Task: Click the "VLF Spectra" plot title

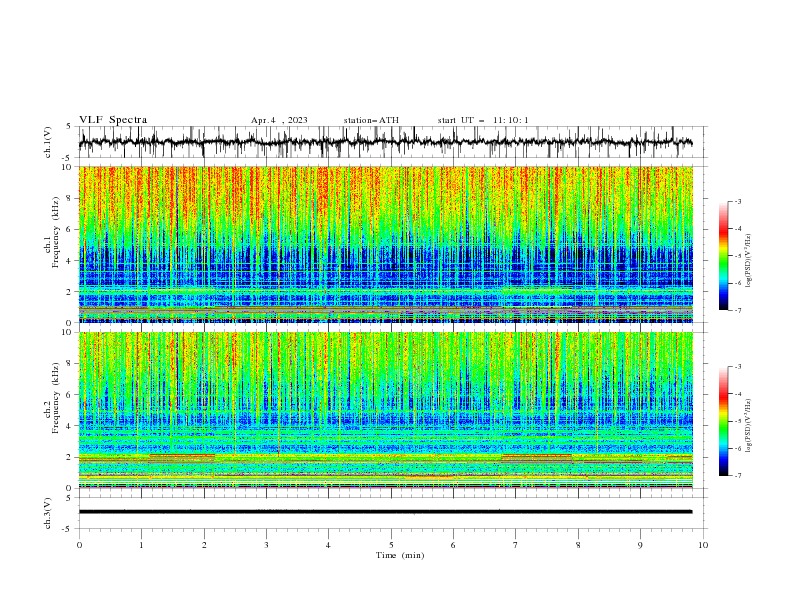Action: (x=113, y=120)
